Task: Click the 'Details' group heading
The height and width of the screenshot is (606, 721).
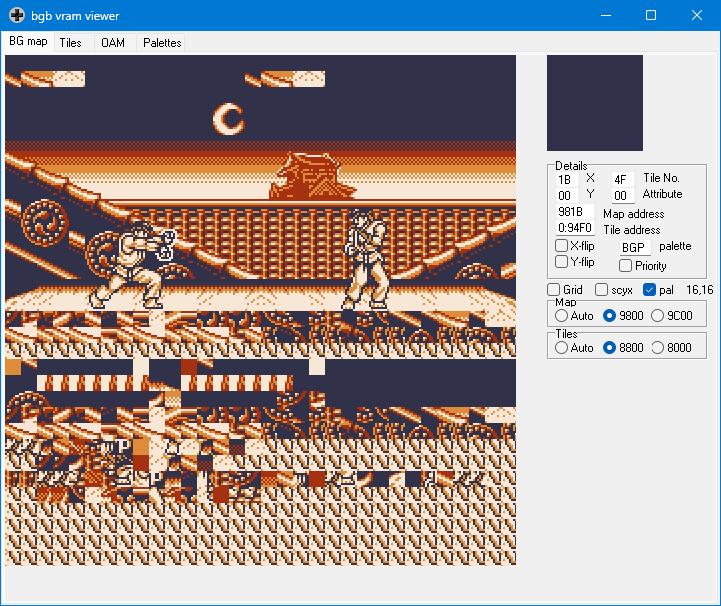Action: coord(571,166)
